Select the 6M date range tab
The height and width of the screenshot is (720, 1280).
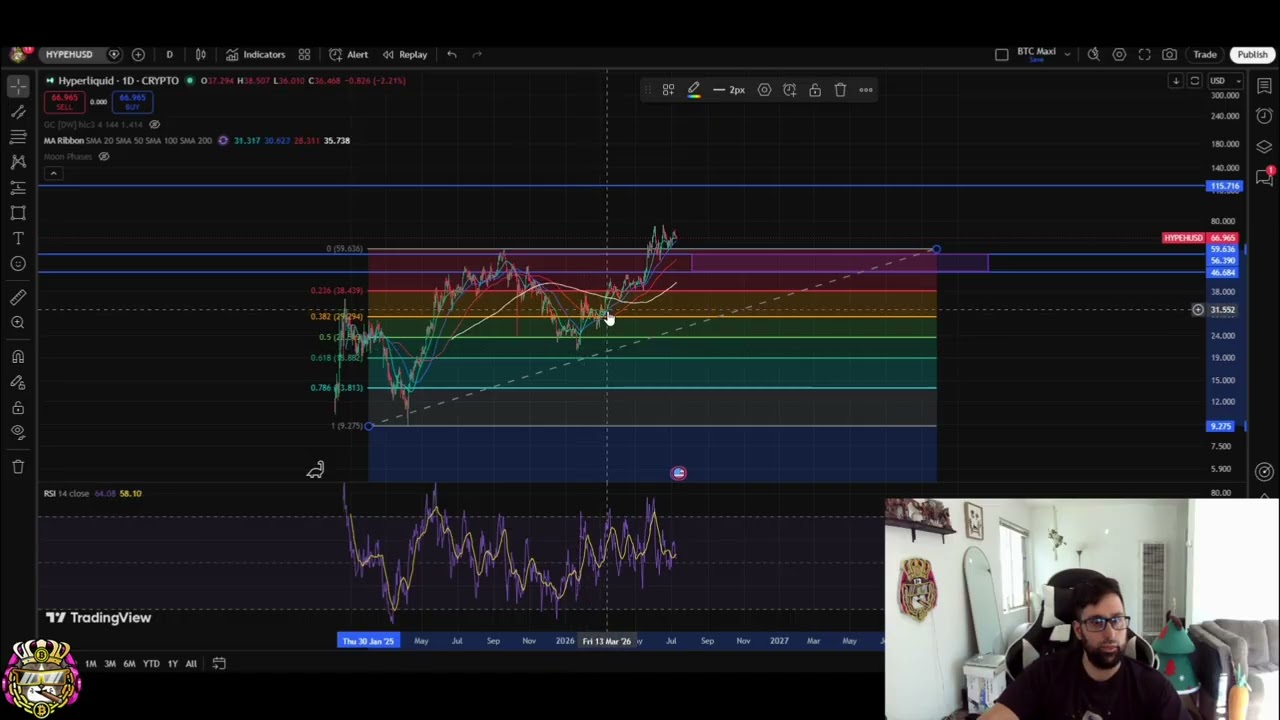coord(129,663)
